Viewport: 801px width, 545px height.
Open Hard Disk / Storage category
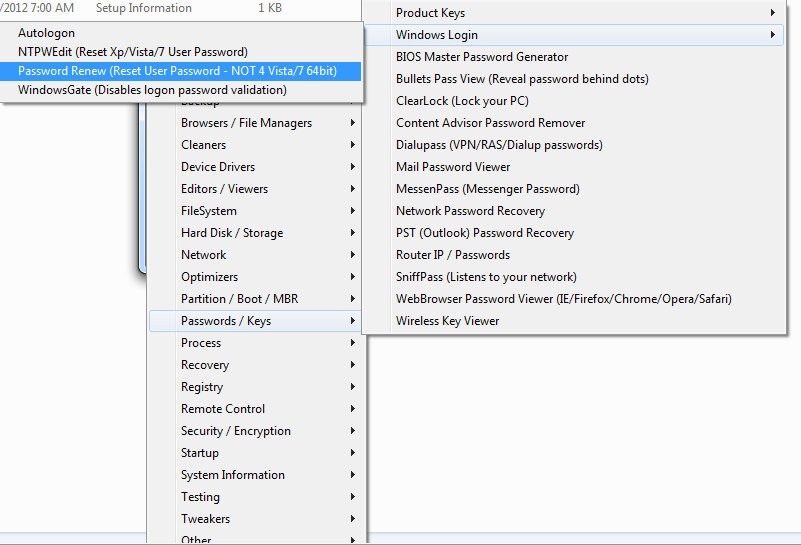click(x=255, y=232)
